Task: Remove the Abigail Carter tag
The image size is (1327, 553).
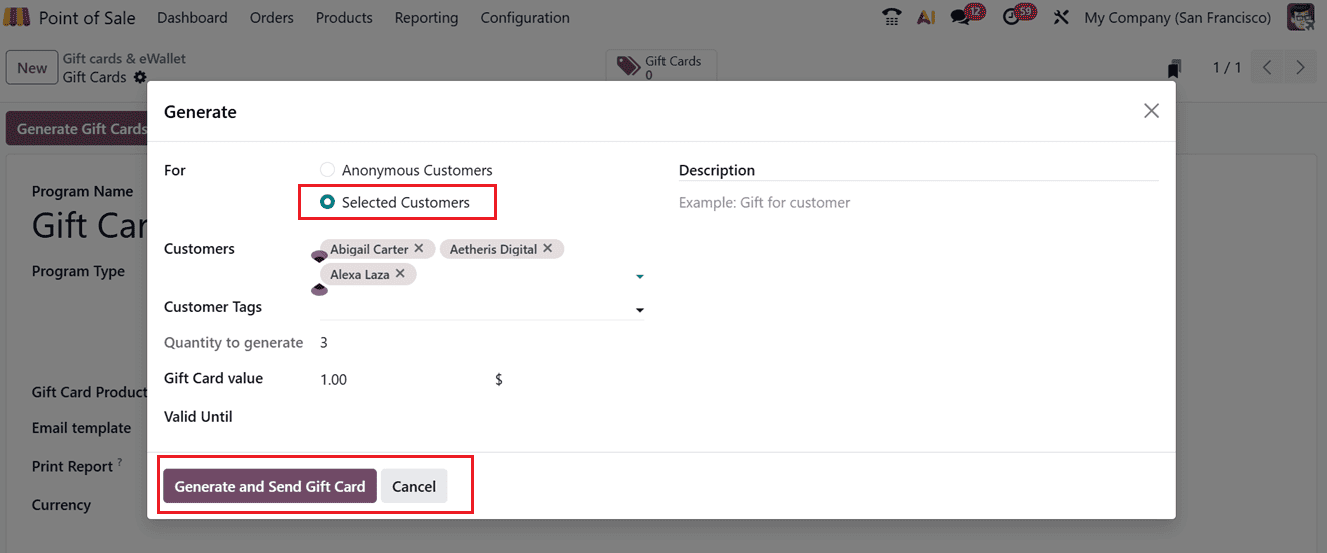Action: tap(419, 248)
